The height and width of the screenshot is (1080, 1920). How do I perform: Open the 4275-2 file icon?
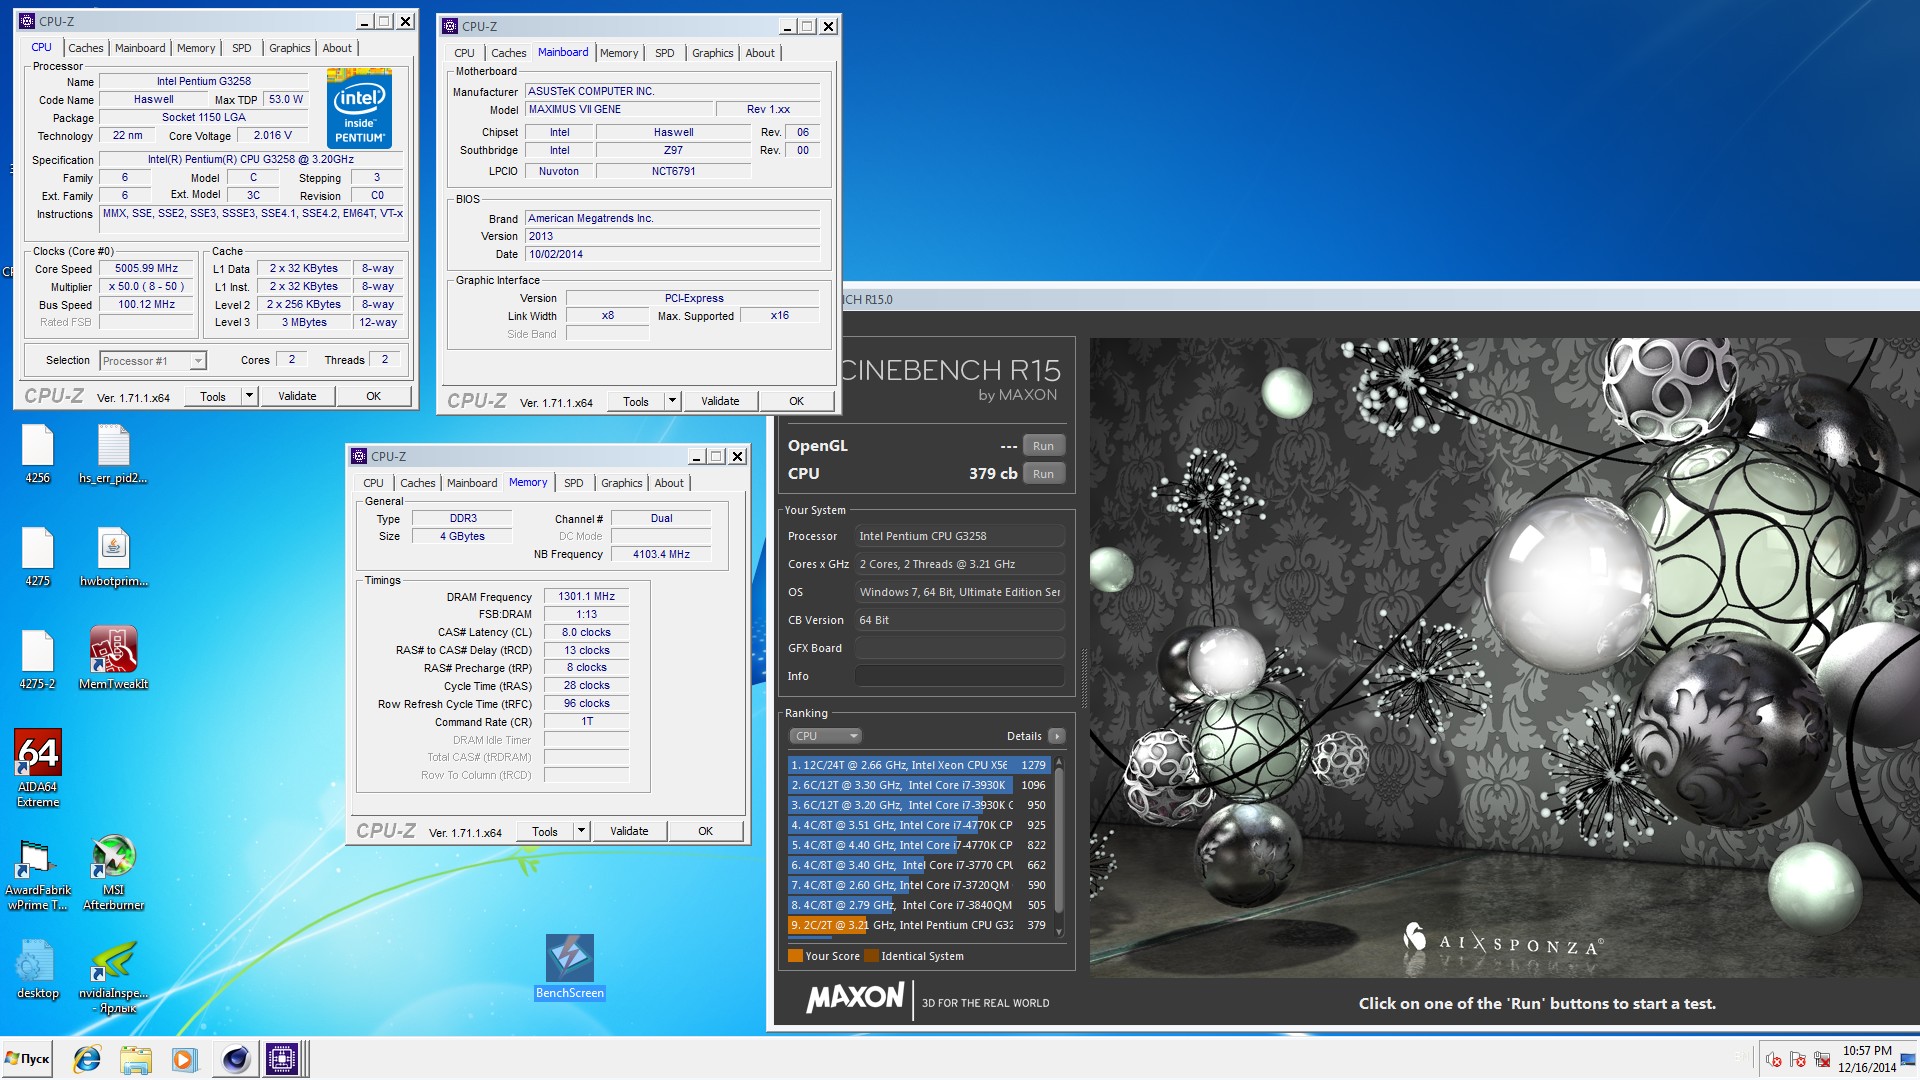37,660
